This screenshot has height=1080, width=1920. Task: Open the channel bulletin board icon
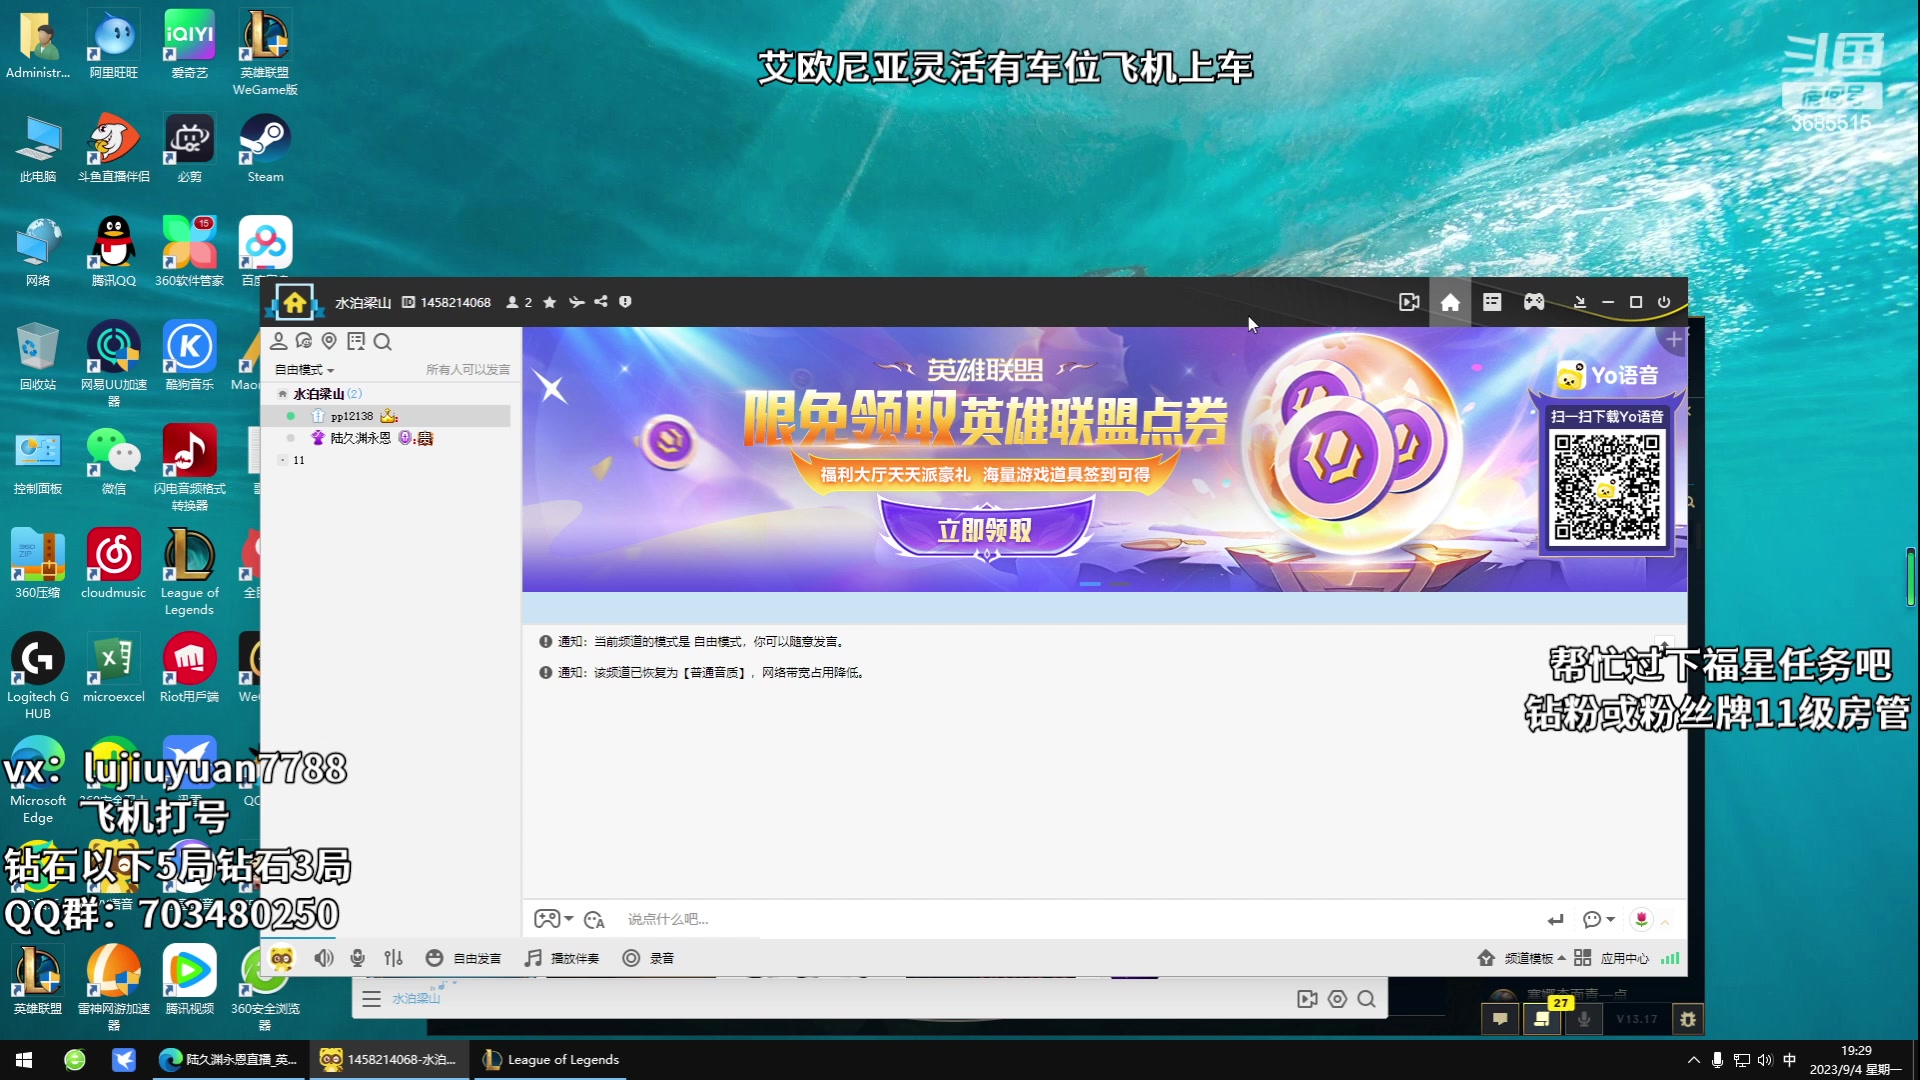[356, 342]
